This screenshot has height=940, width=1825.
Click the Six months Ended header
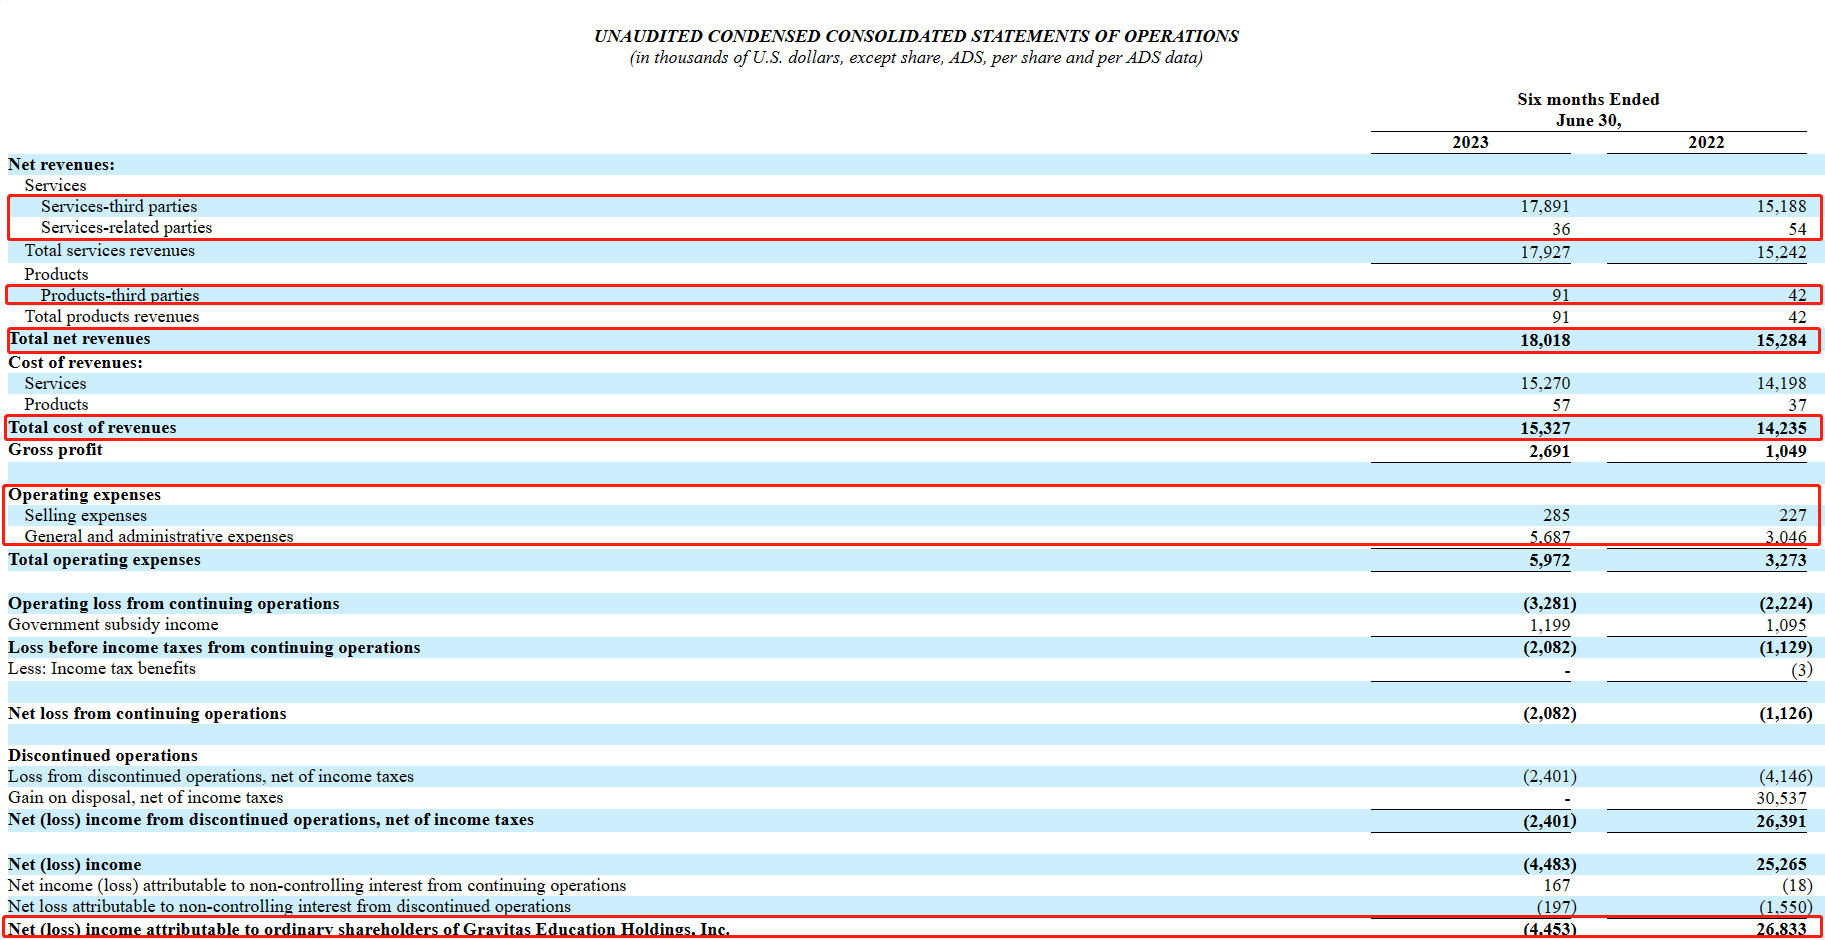click(1588, 99)
